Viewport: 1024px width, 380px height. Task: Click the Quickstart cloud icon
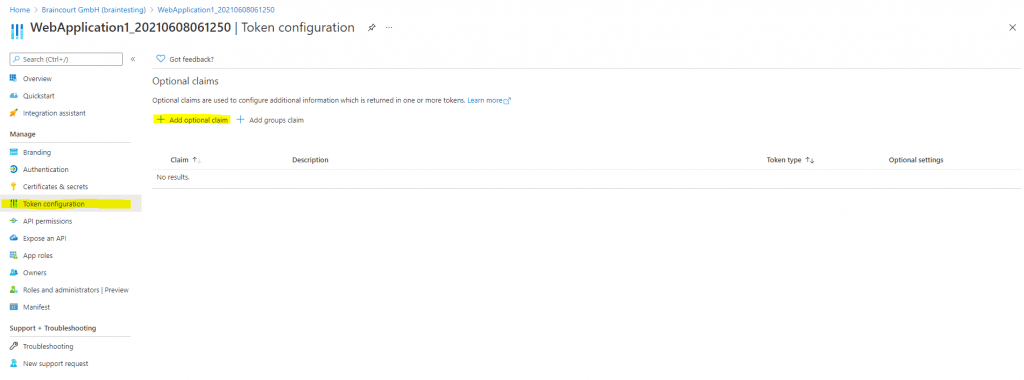(14, 96)
